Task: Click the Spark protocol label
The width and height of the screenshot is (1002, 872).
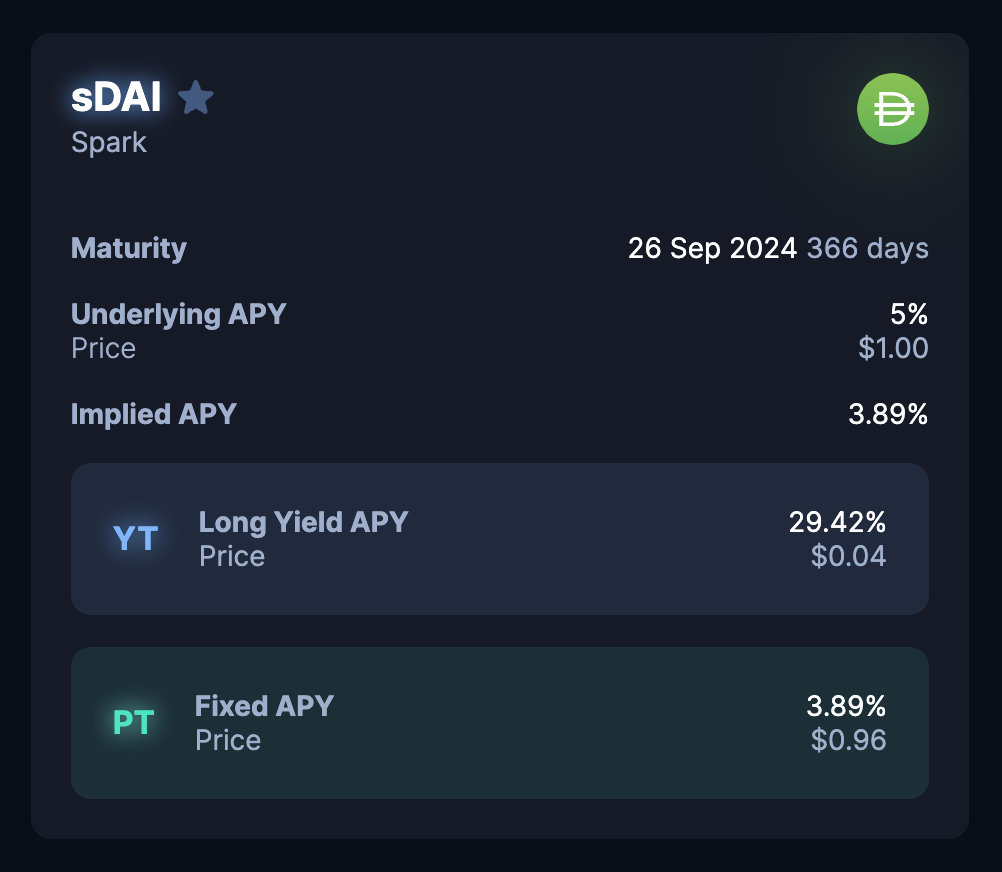Action: (x=109, y=142)
